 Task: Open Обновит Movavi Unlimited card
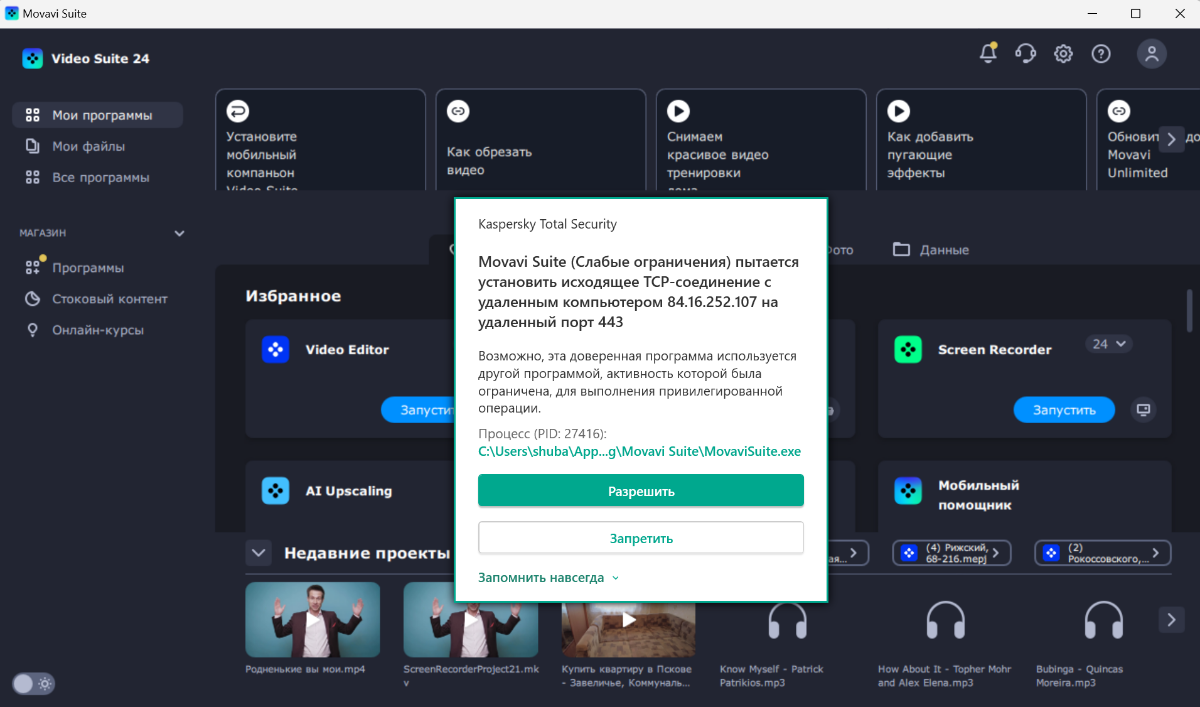point(1148,139)
